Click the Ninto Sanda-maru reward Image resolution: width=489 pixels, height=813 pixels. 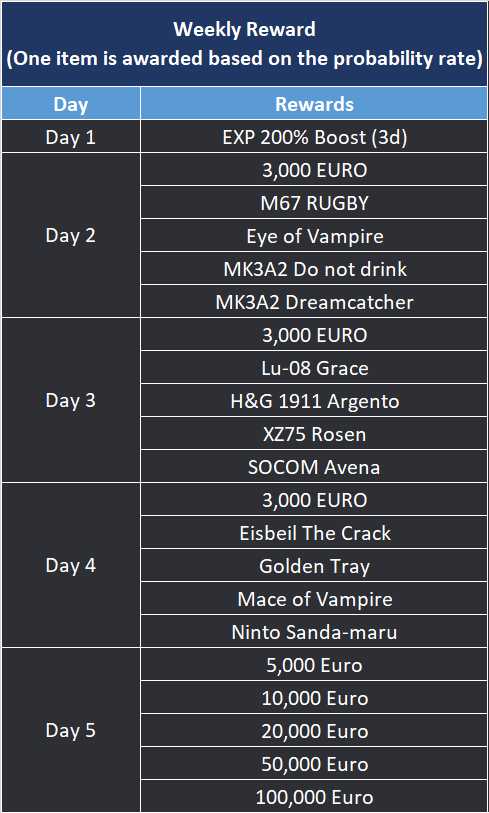pyautogui.click(x=314, y=631)
